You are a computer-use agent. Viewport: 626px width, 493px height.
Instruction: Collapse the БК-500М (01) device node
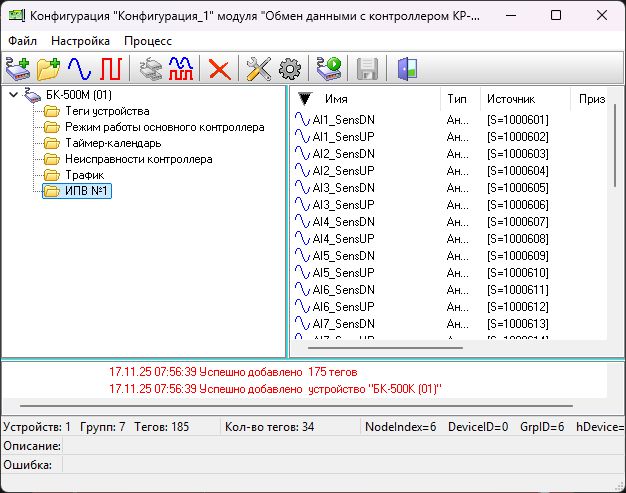pyautogui.click(x=13, y=95)
